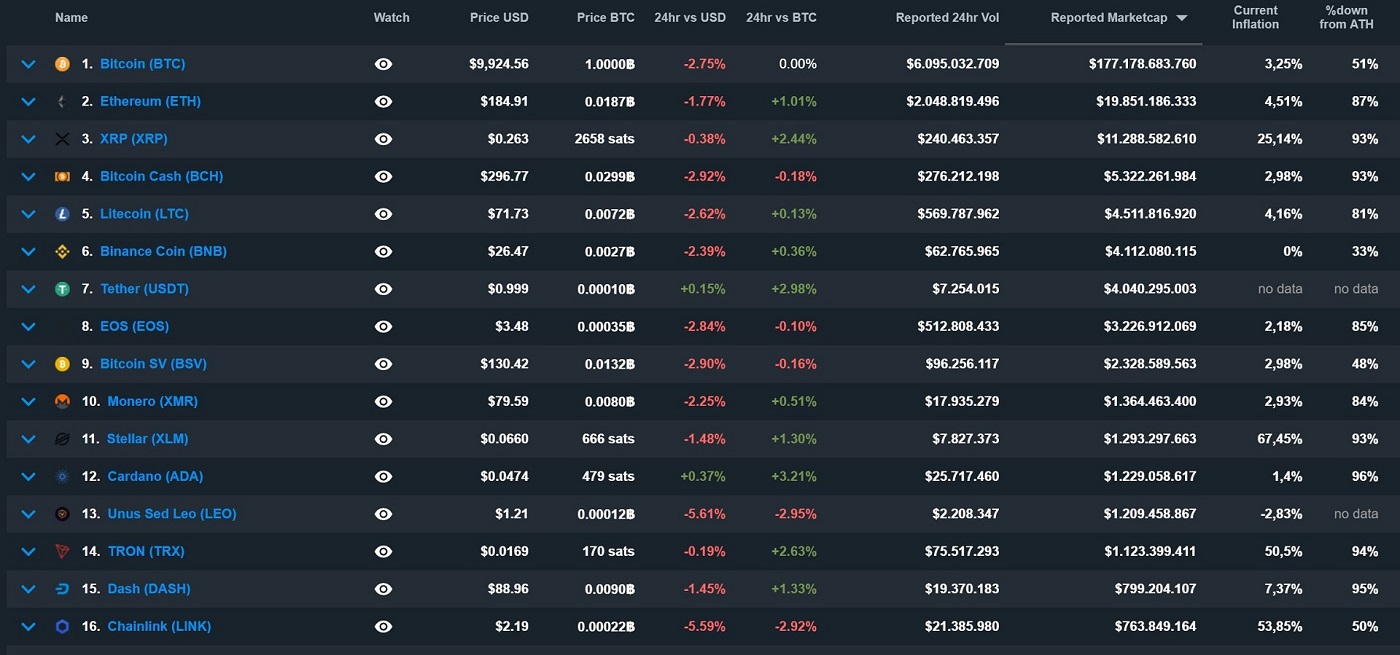Sort by 24hr vs BTC column
Viewport: 1400px width, 655px height.
click(781, 18)
